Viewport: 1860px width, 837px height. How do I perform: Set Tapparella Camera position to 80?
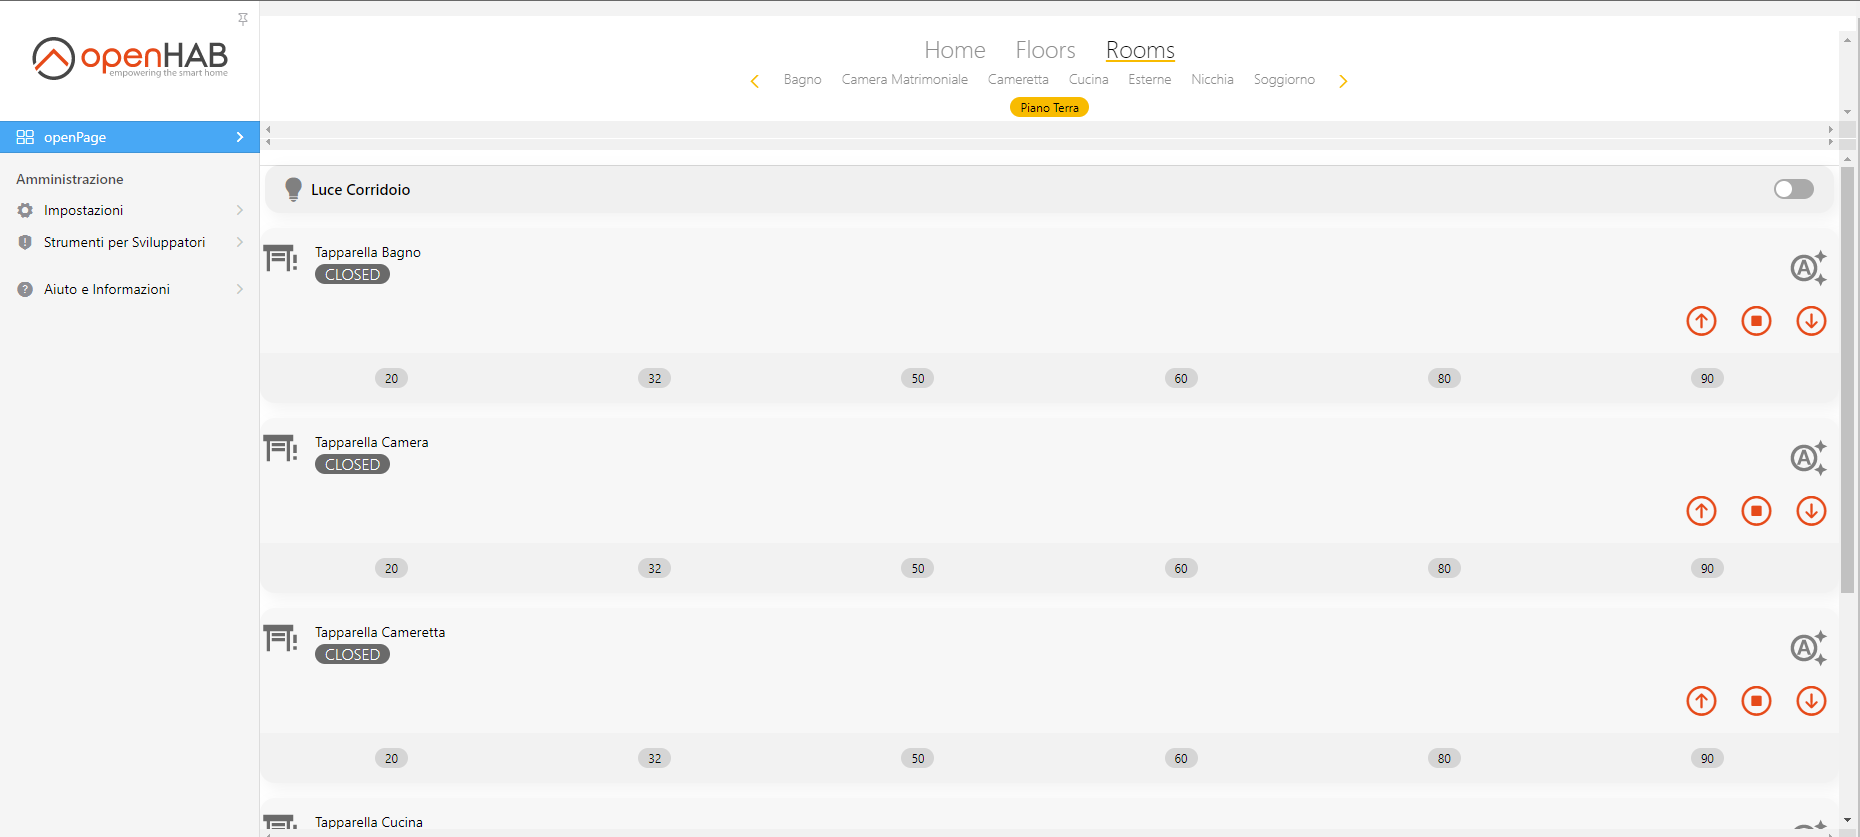pyautogui.click(x=1444, y=568)
